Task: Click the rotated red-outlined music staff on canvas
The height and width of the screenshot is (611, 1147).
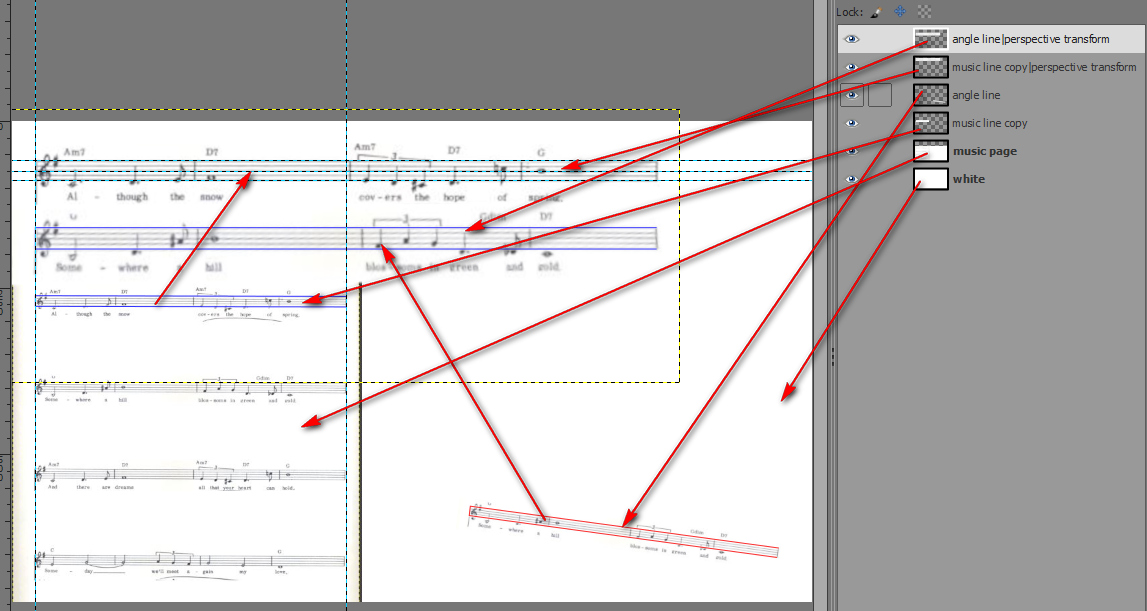Action: 623,532
